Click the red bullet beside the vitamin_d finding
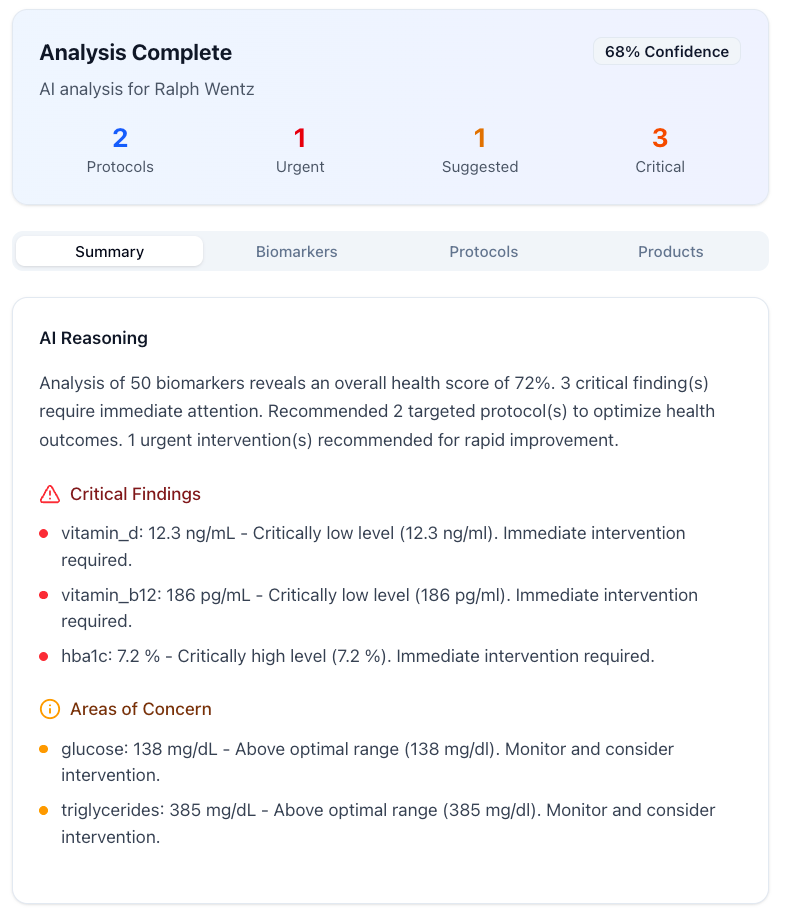 click(44, 534)
